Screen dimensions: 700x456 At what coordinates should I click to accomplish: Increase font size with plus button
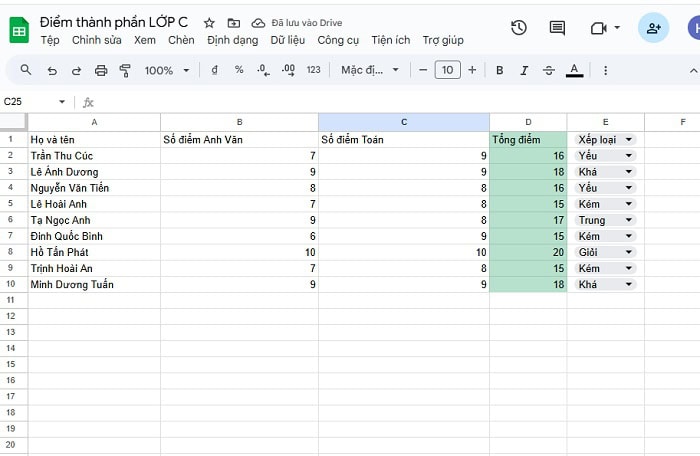472,70
